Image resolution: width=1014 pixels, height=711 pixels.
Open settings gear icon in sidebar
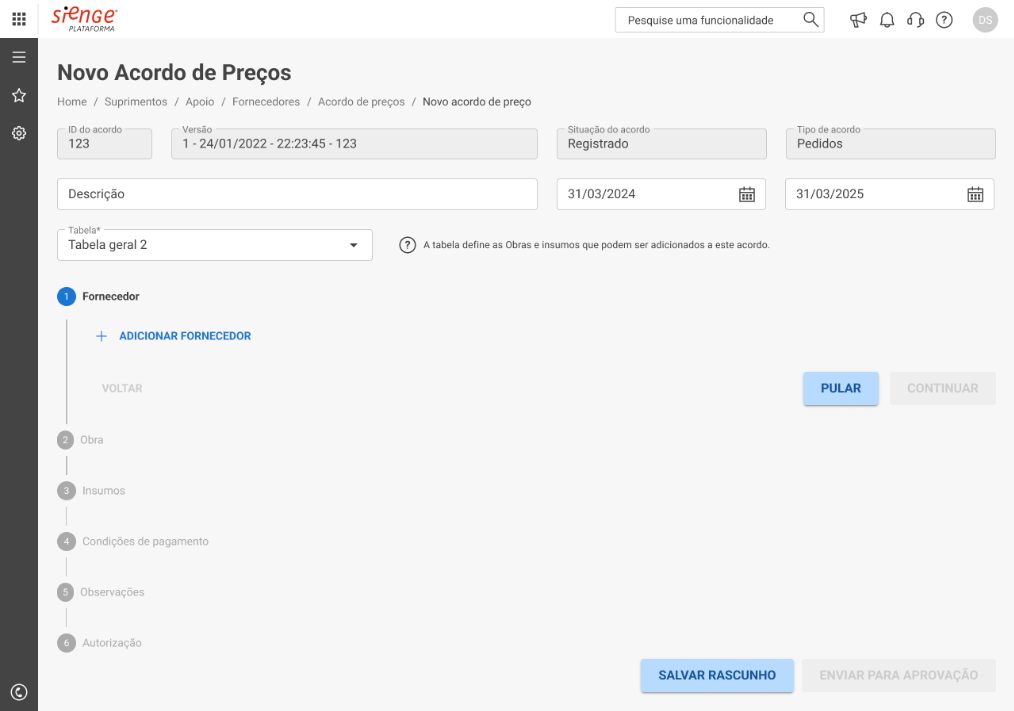coord(19,133)
